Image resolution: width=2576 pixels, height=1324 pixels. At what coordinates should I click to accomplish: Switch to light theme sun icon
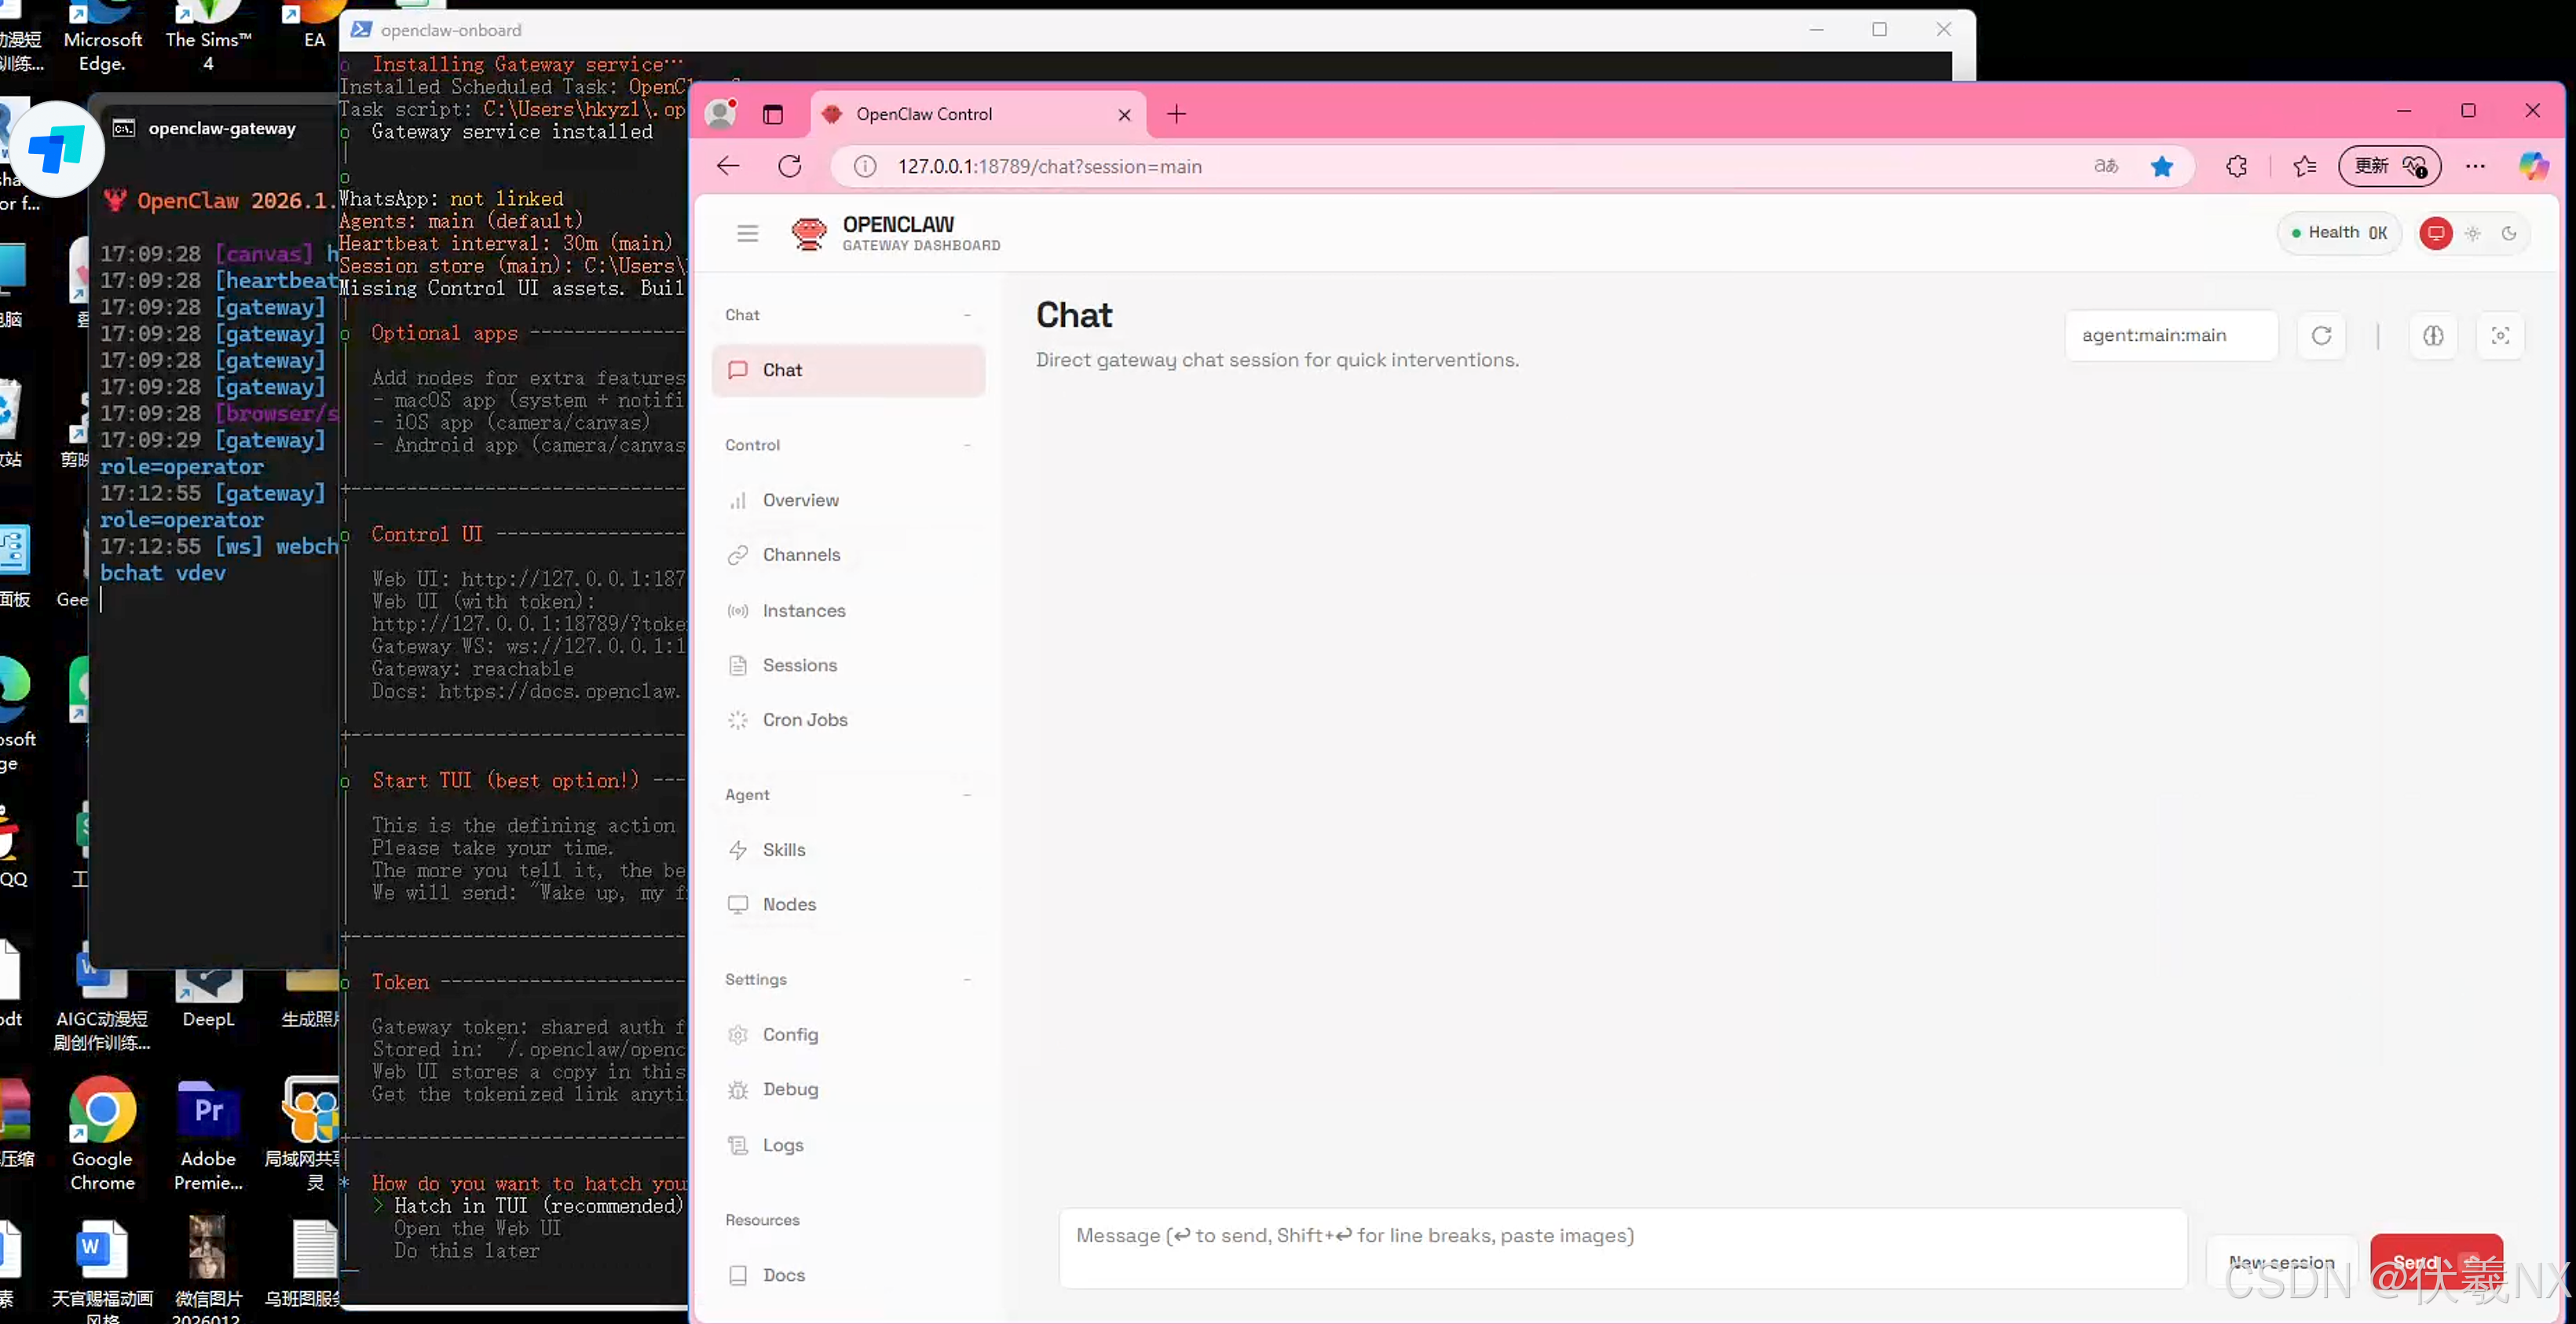click(x=2472, y=233)
